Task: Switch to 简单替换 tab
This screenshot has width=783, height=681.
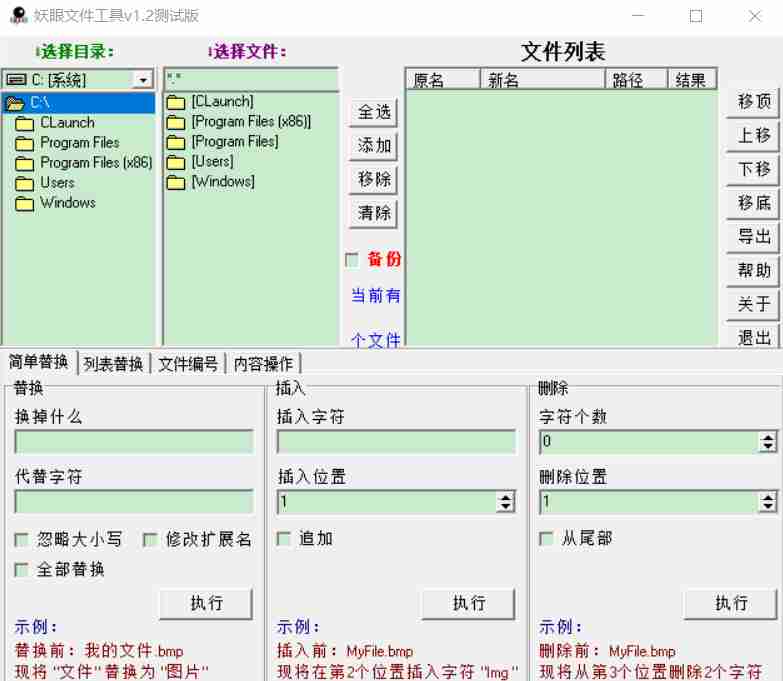Action: click(x=39, y=362)
